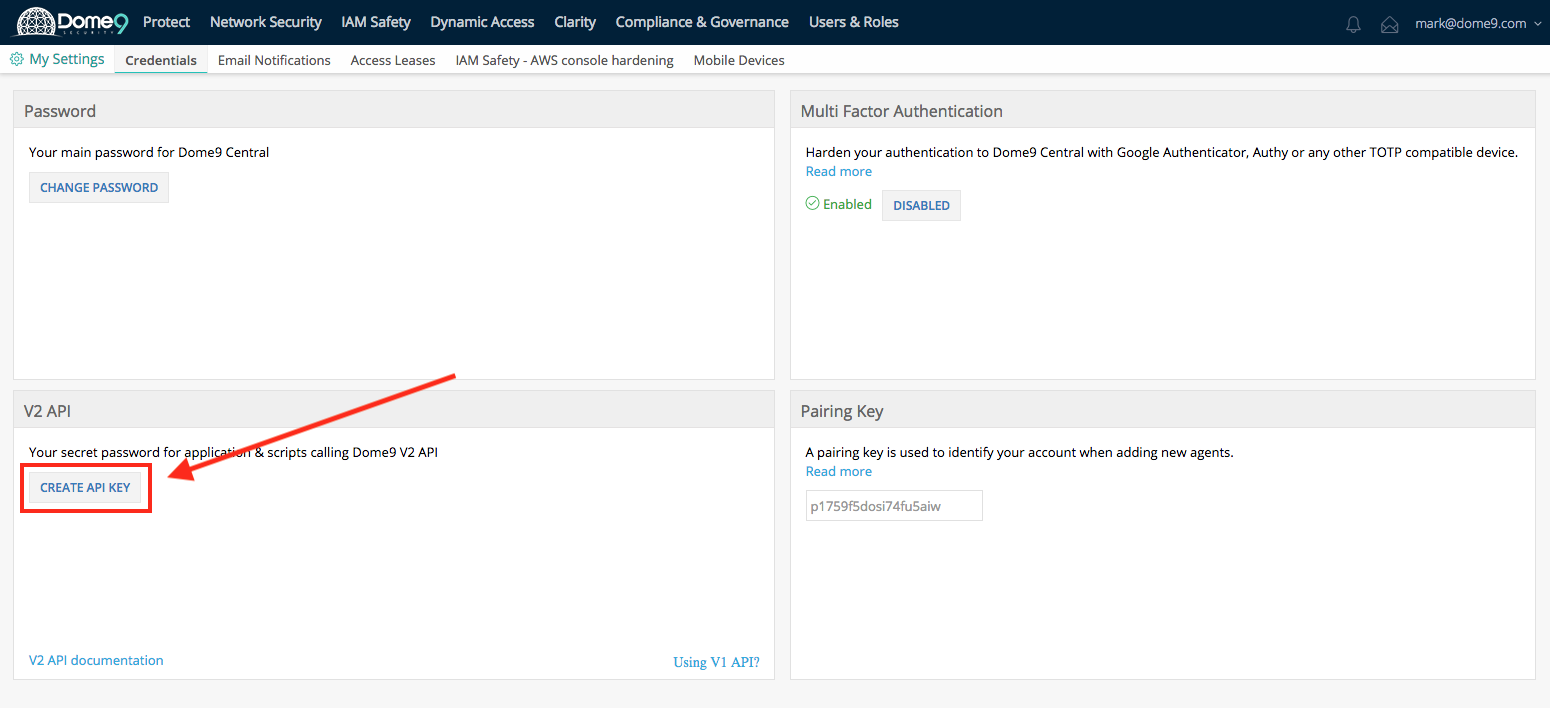1550x708 pixels.
Task: Click the Create API Key button
Action: point(85,487)
